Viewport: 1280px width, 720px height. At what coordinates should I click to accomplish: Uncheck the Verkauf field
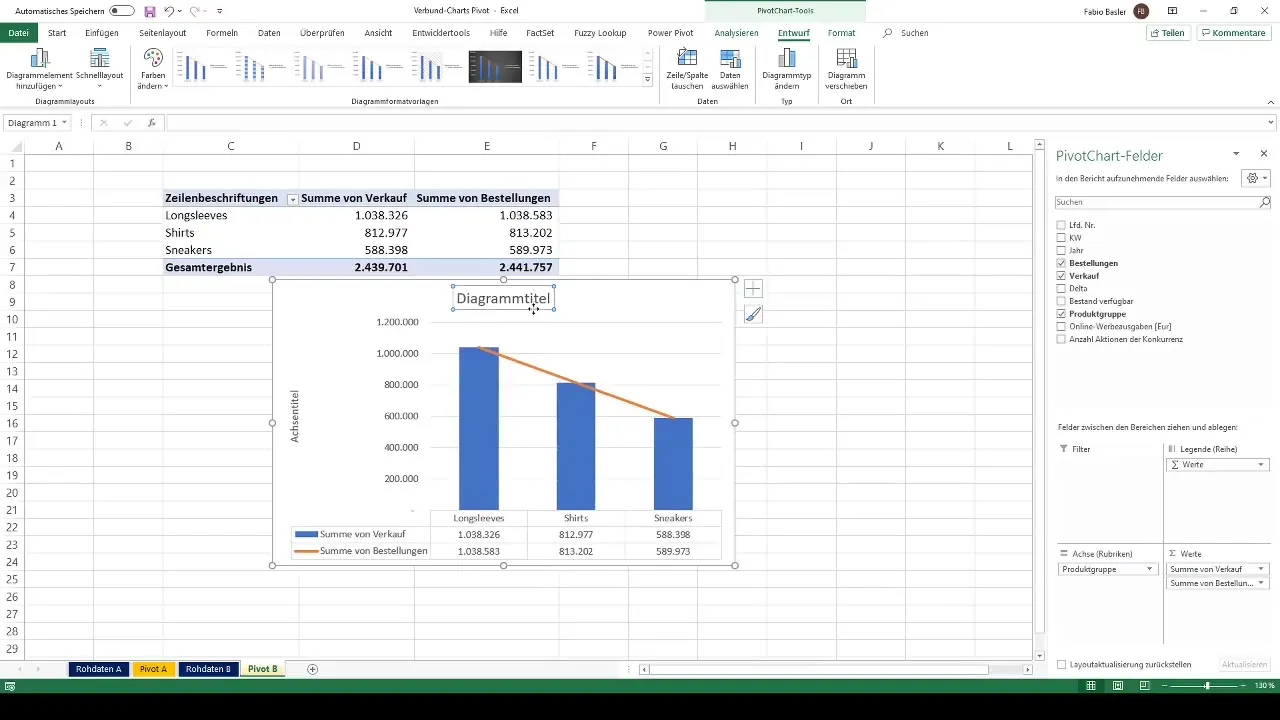click(1061, 276)
